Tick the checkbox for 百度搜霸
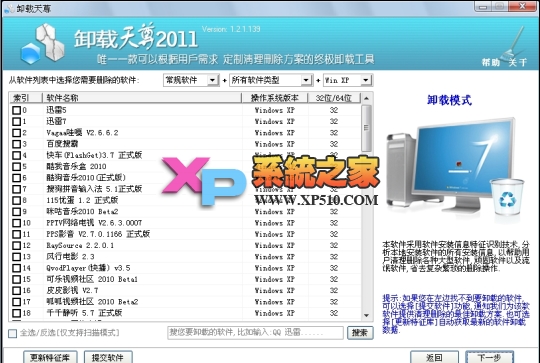The image size is (540, 363). click(x=16, y=144)
